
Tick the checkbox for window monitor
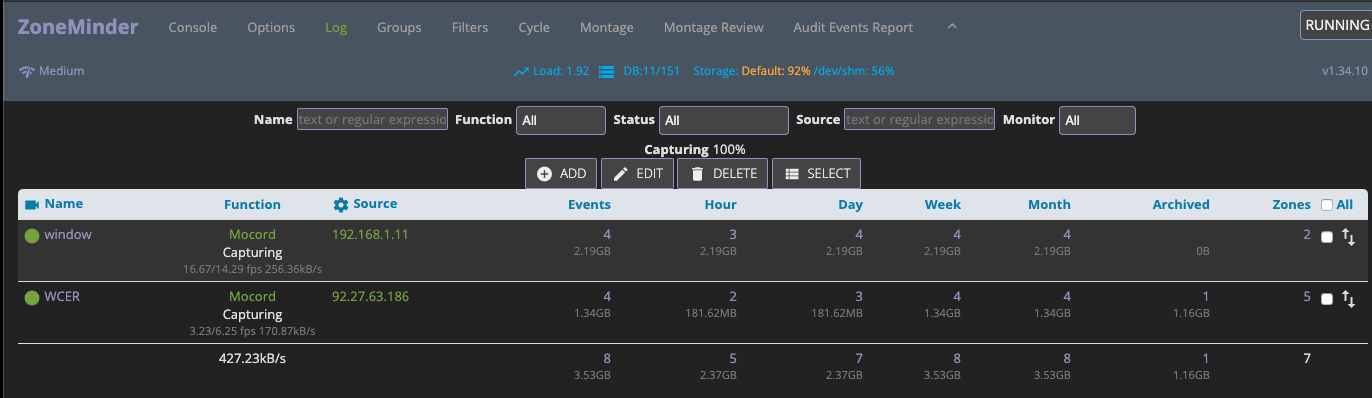1327,237
